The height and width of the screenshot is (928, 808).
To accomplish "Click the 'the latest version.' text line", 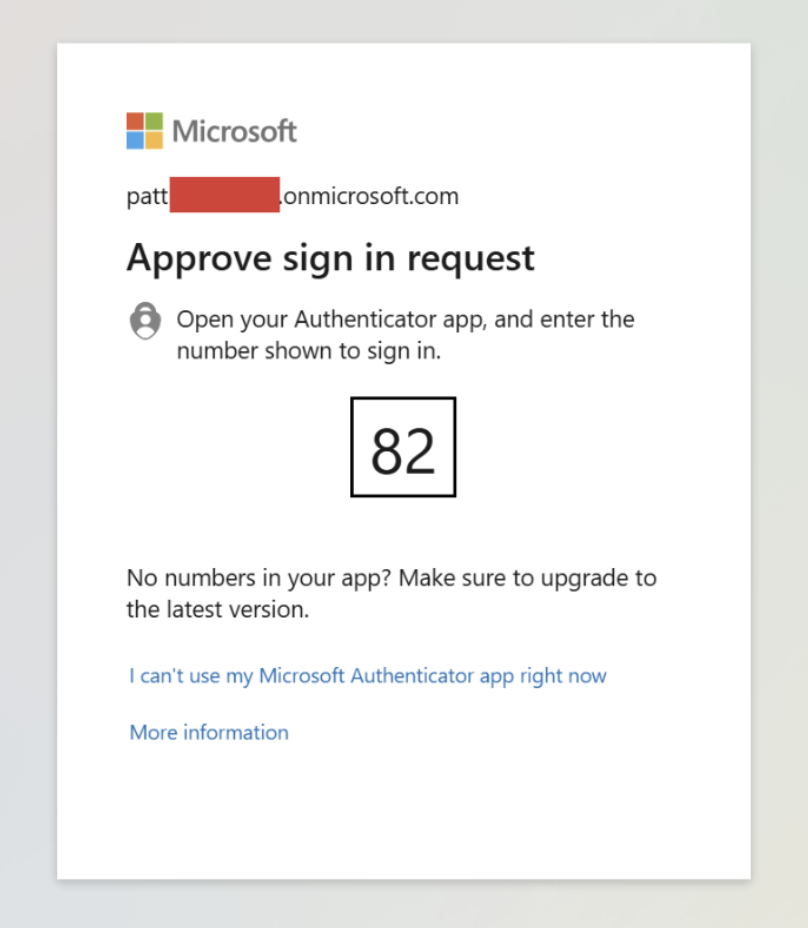I will [217, 609].
